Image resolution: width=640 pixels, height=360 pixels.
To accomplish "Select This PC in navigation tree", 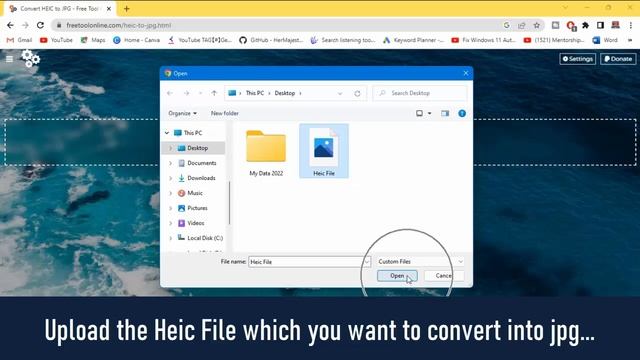I will tap(193, 133).
